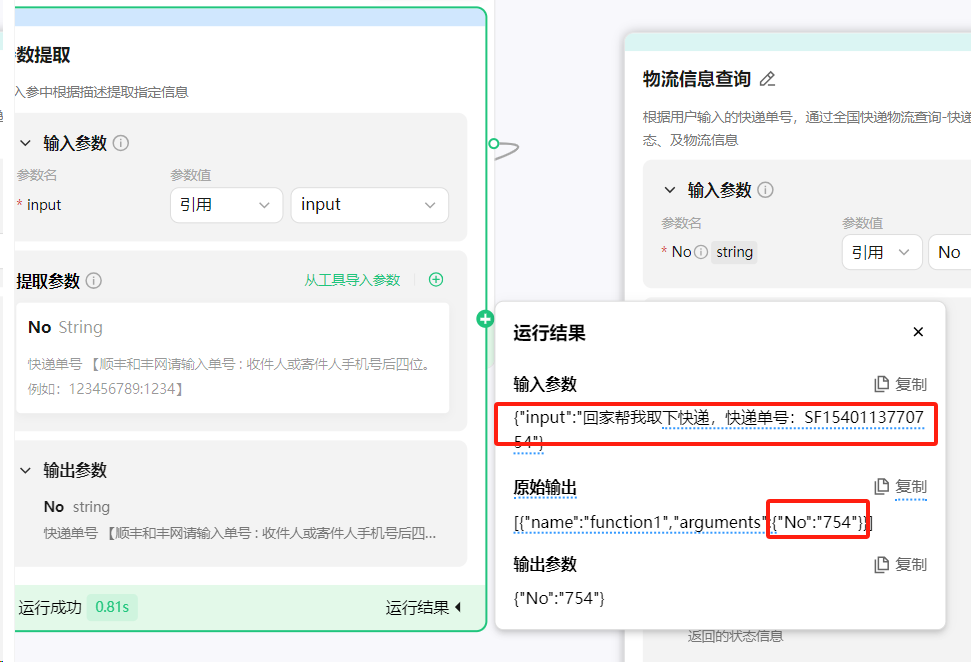The width and height of the screenshot is (971, 662).
Task: Copy the 输入参数 result JSON
Action: pos(900,384)
